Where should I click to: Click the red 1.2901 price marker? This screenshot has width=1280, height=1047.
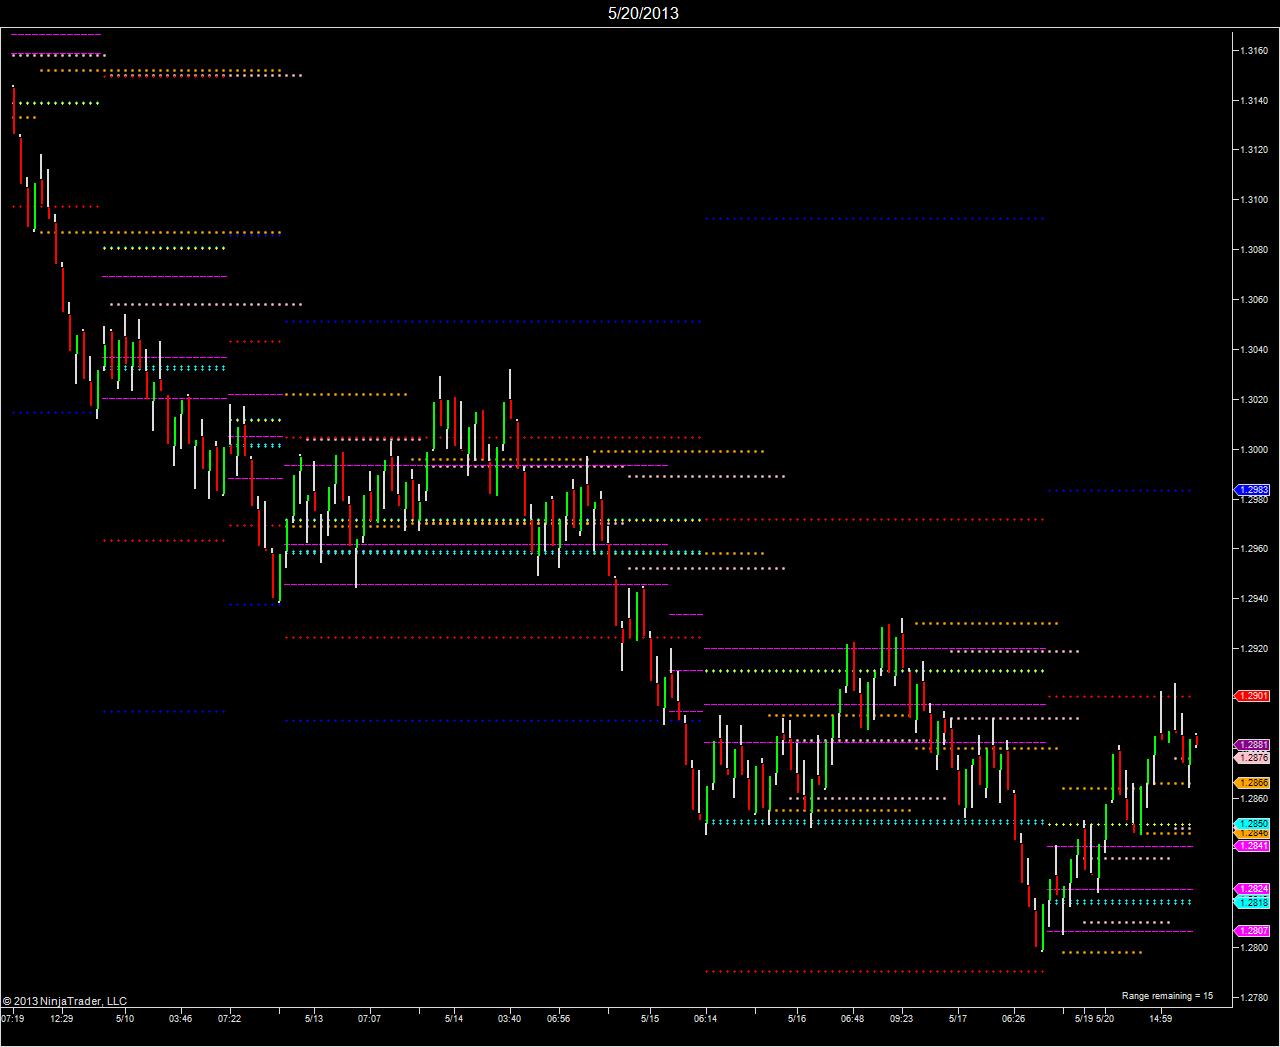(1253, 696)
